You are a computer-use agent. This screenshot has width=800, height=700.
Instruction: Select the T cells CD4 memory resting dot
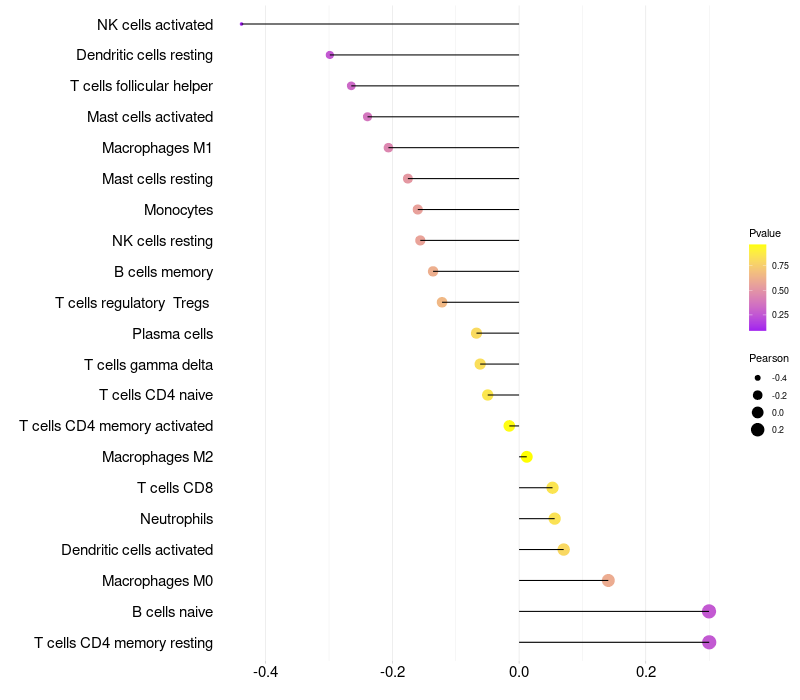pos(709,642)
